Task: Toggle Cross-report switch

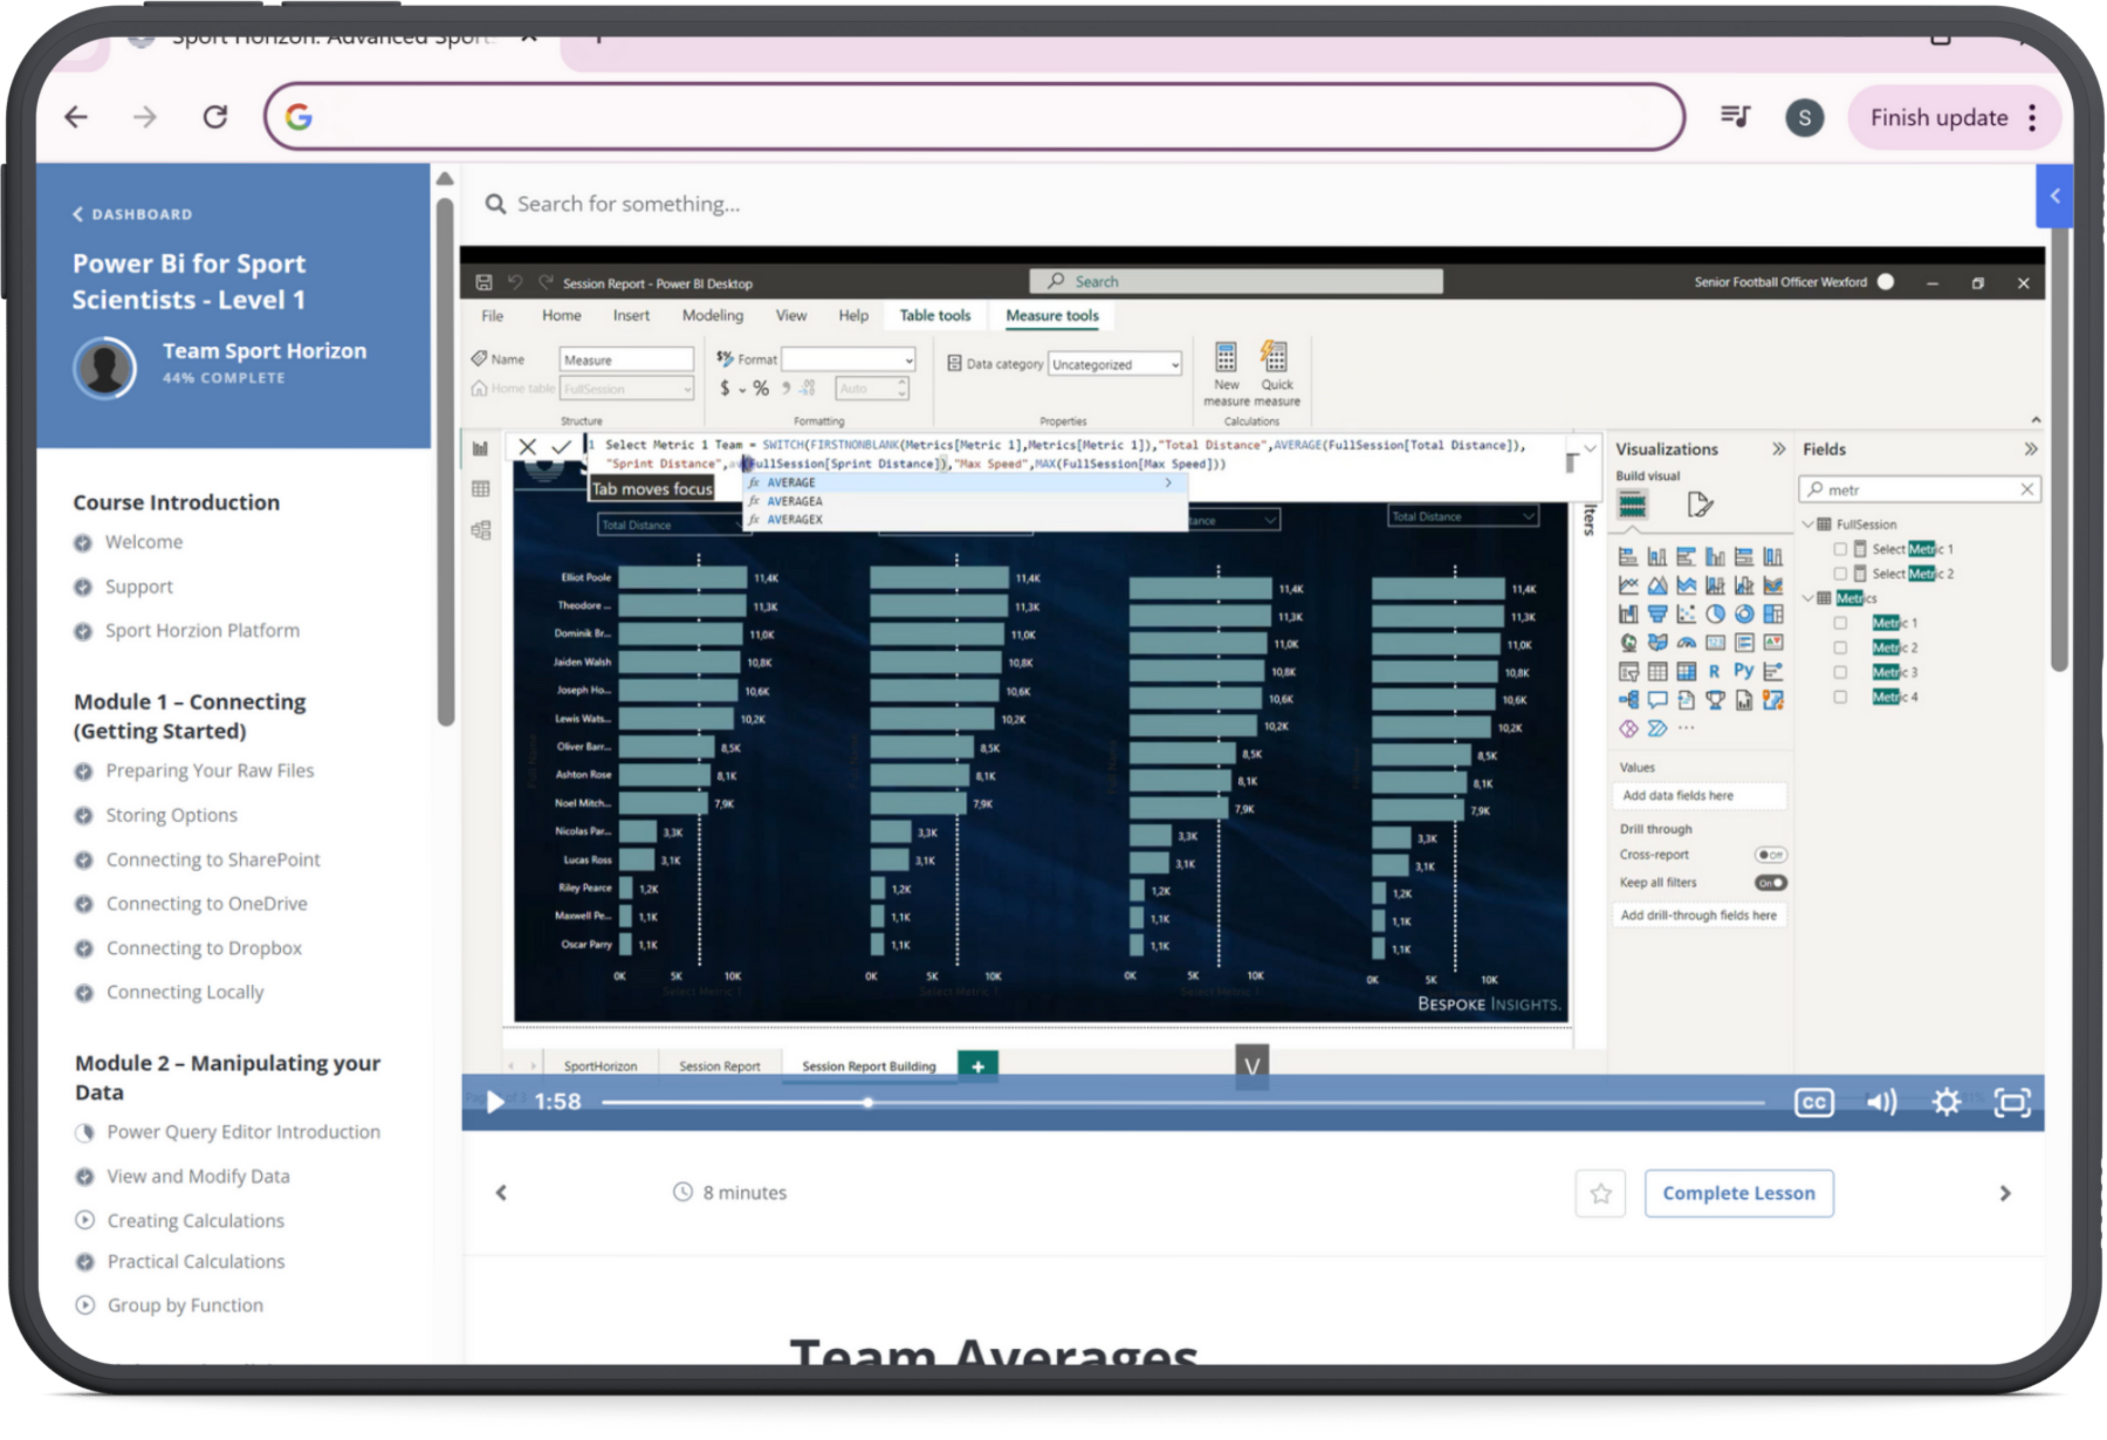Action: point(1770,855)
